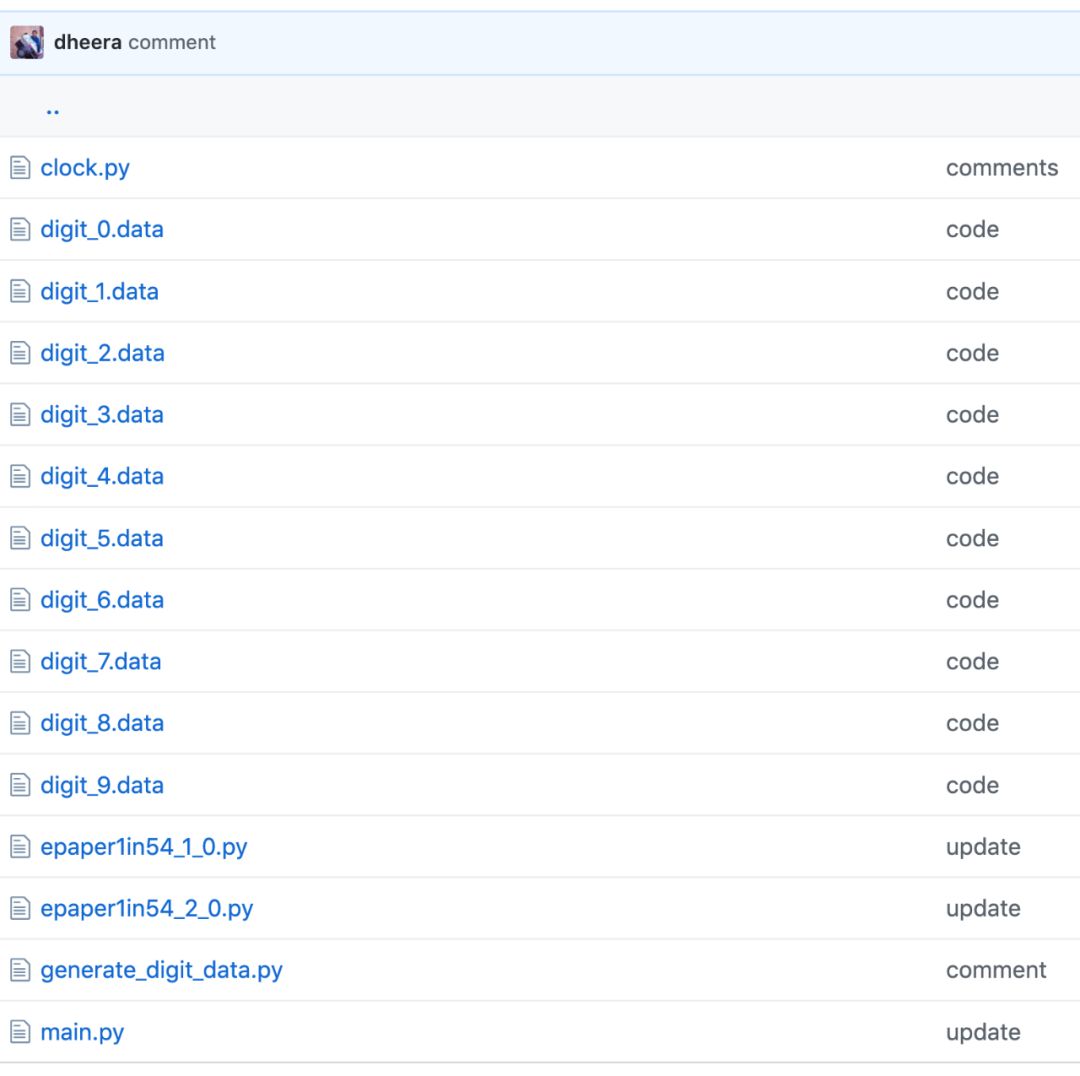Screen dimensions: 1080x1076
Task: Open digit_3.data file
Action: point(102,415)
